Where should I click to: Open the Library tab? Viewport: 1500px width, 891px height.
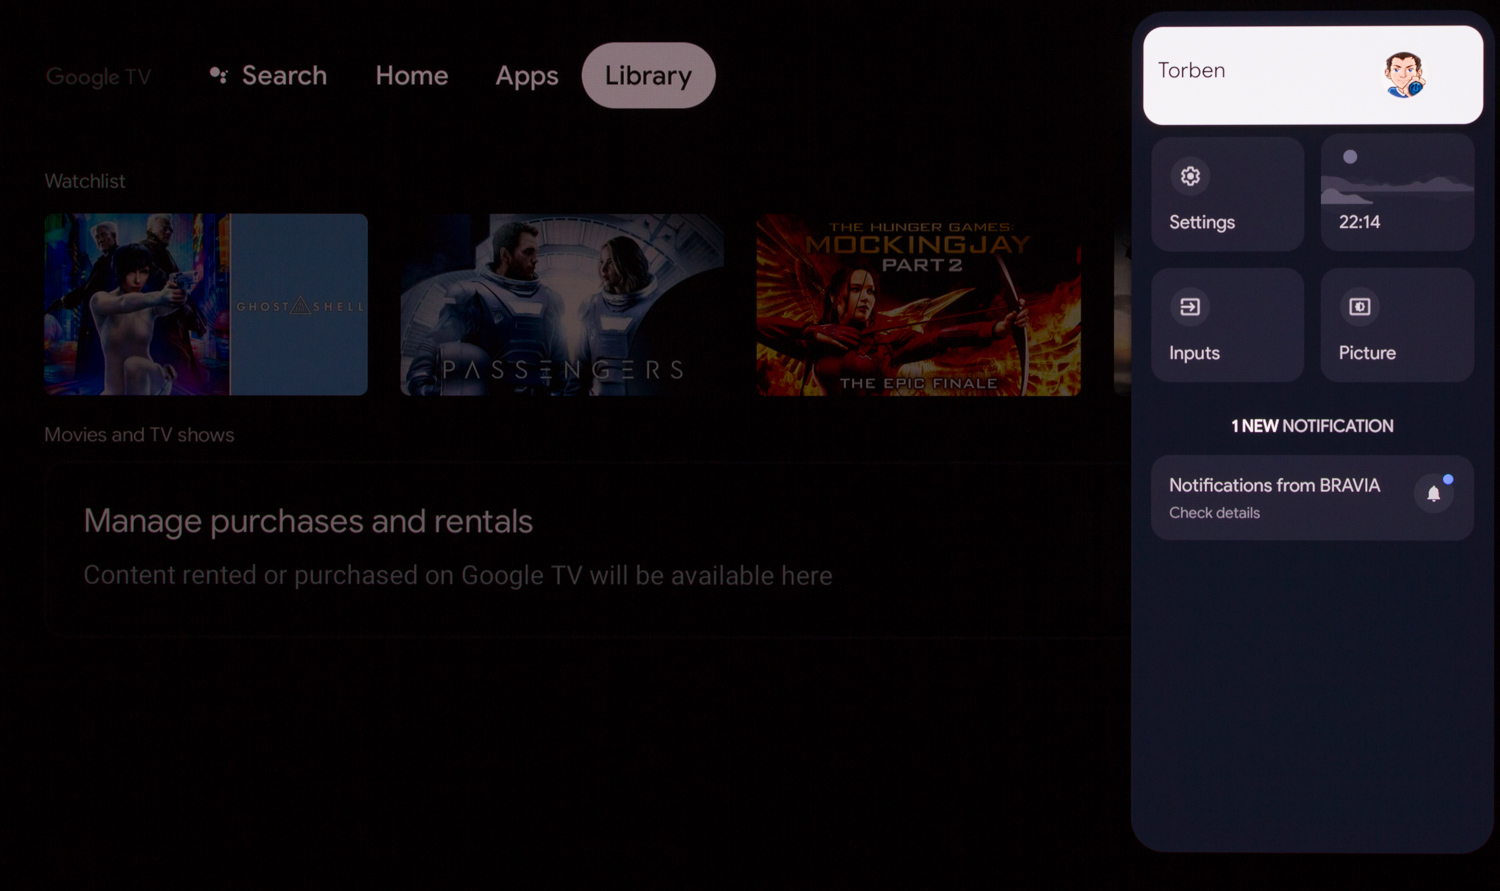pyautogui.click(x=648, y=75)
